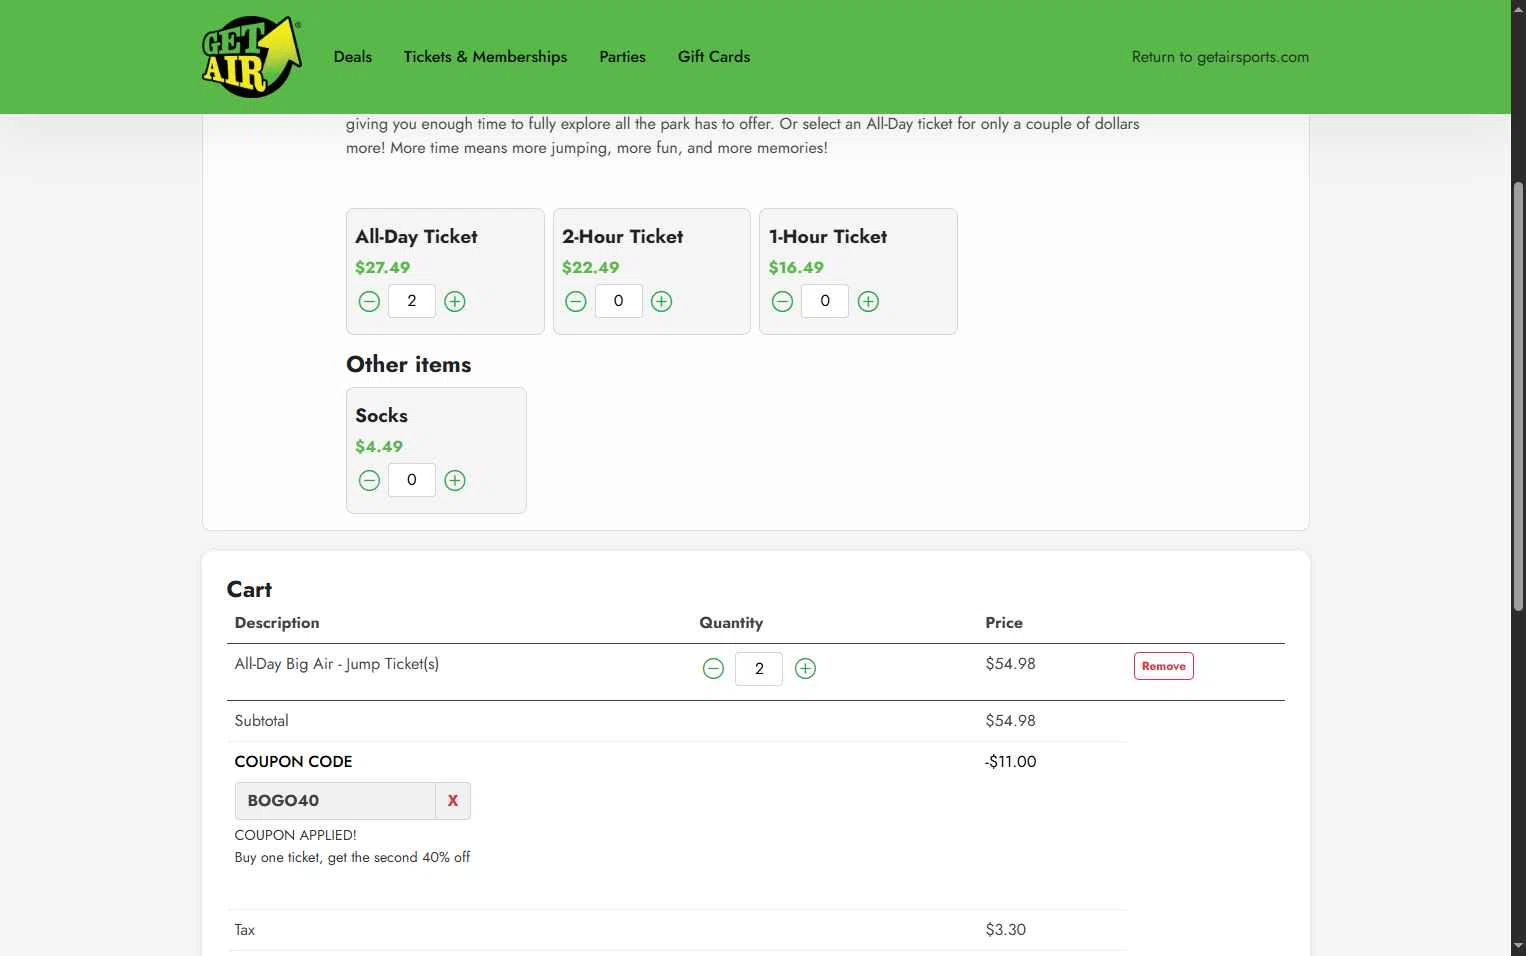
Task: Click the $16.49 1-Hour price
Action: click(x=796, y=268)
